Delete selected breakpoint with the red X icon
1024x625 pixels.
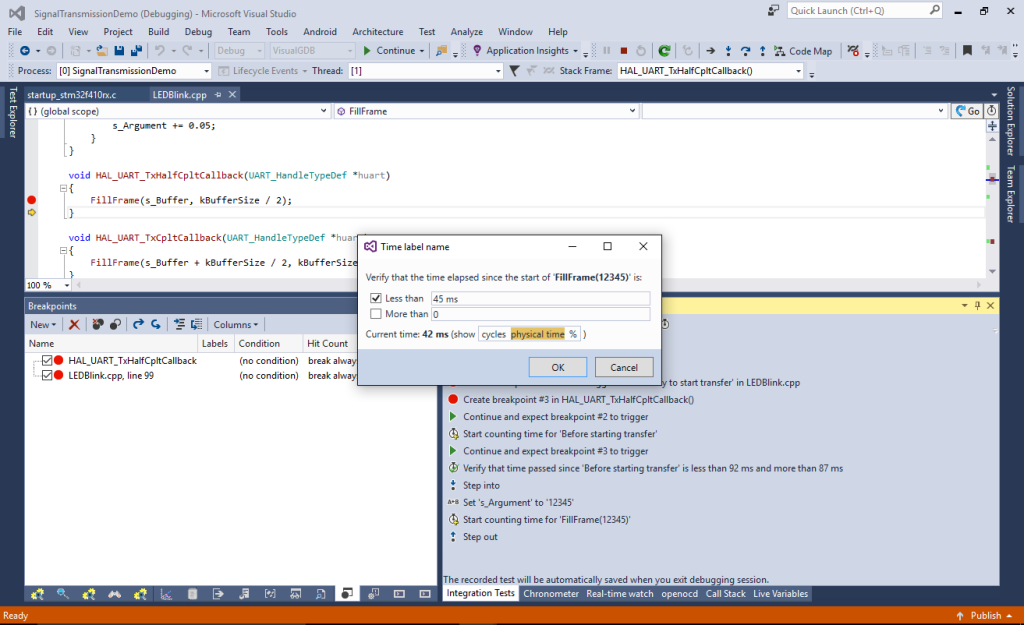click(x=73, y=324)
